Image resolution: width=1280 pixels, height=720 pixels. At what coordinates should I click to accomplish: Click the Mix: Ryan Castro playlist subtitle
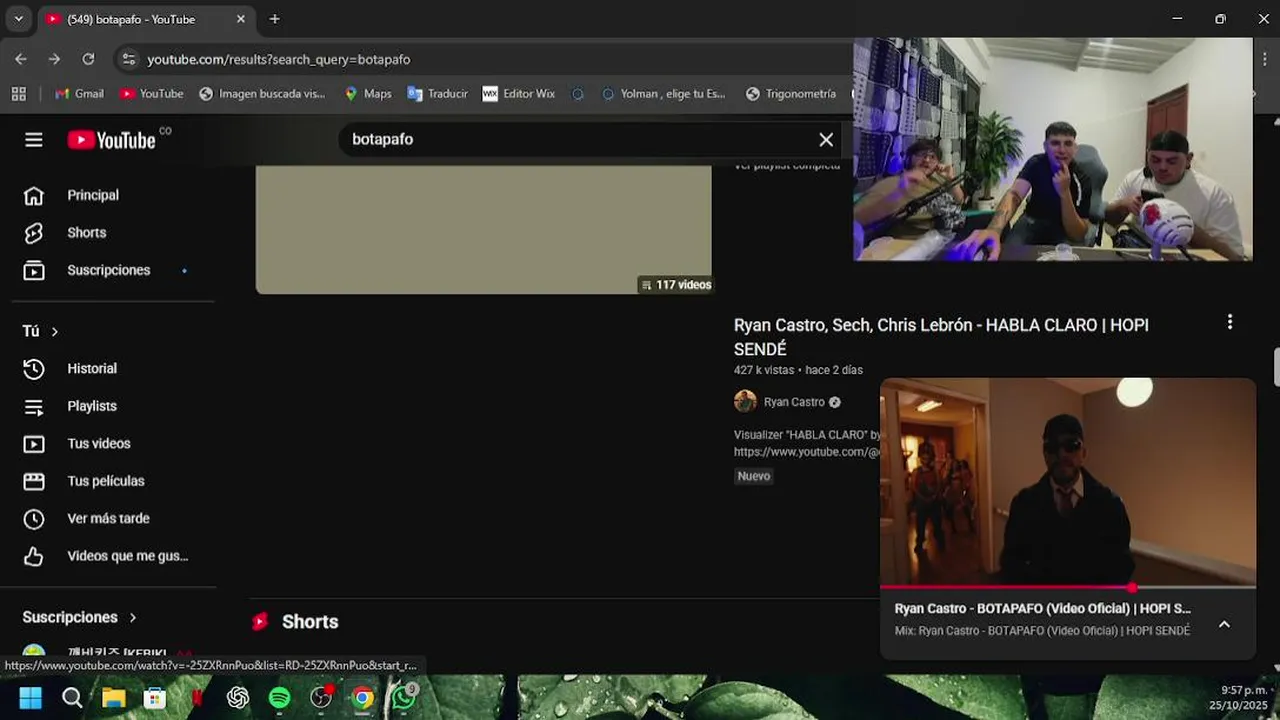[x=1042, y=631]
